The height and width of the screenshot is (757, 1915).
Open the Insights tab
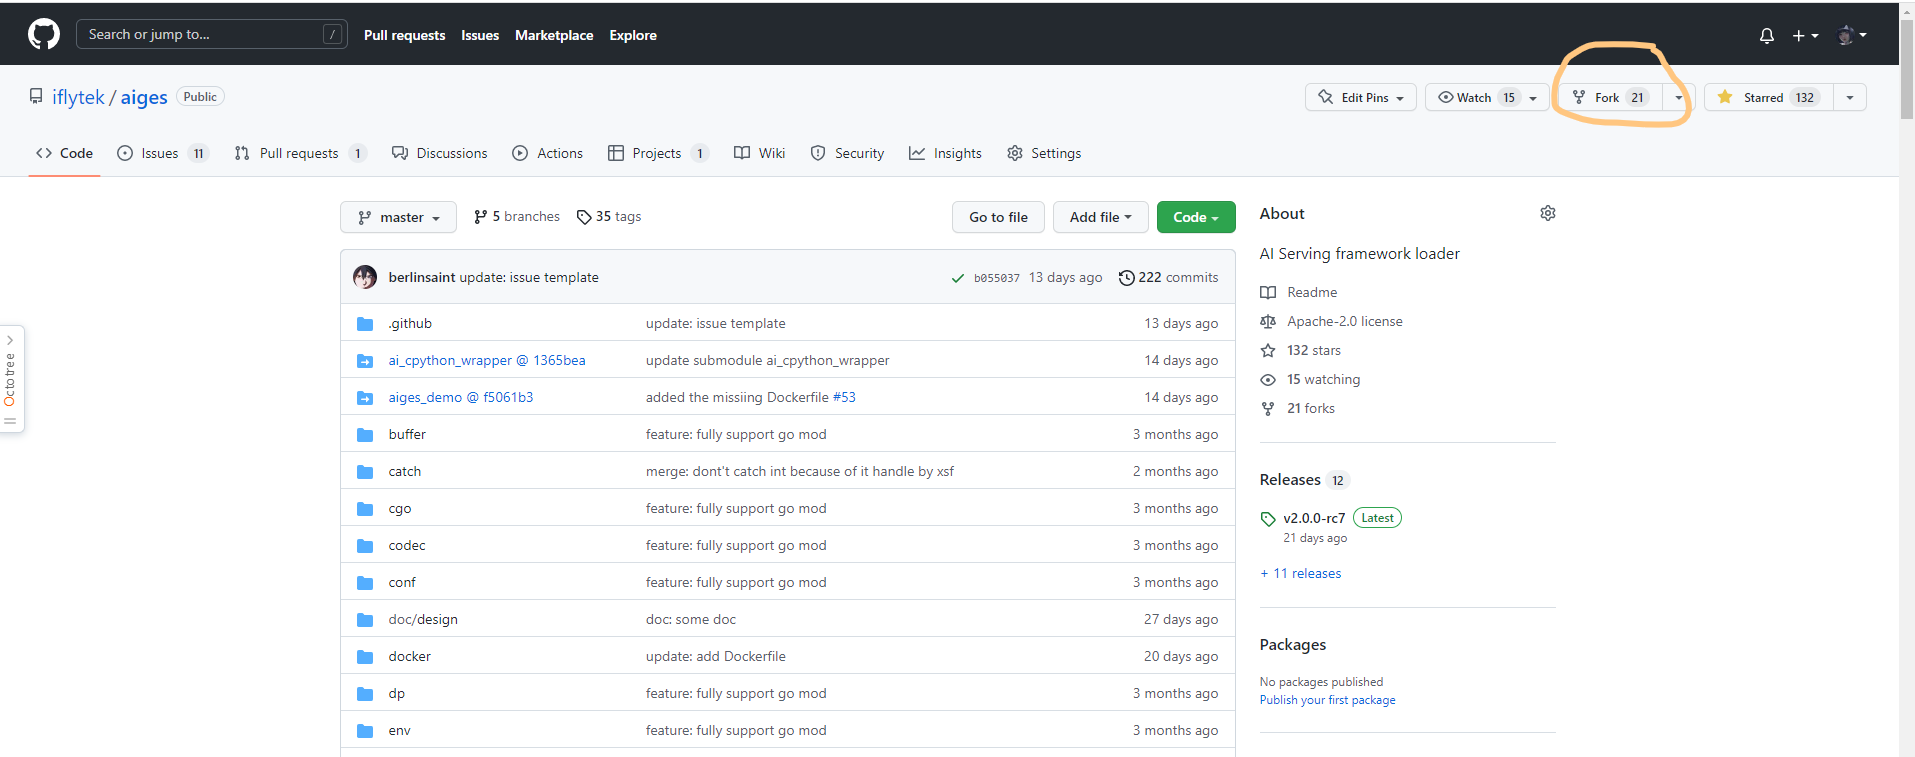(x=945, y=153)
